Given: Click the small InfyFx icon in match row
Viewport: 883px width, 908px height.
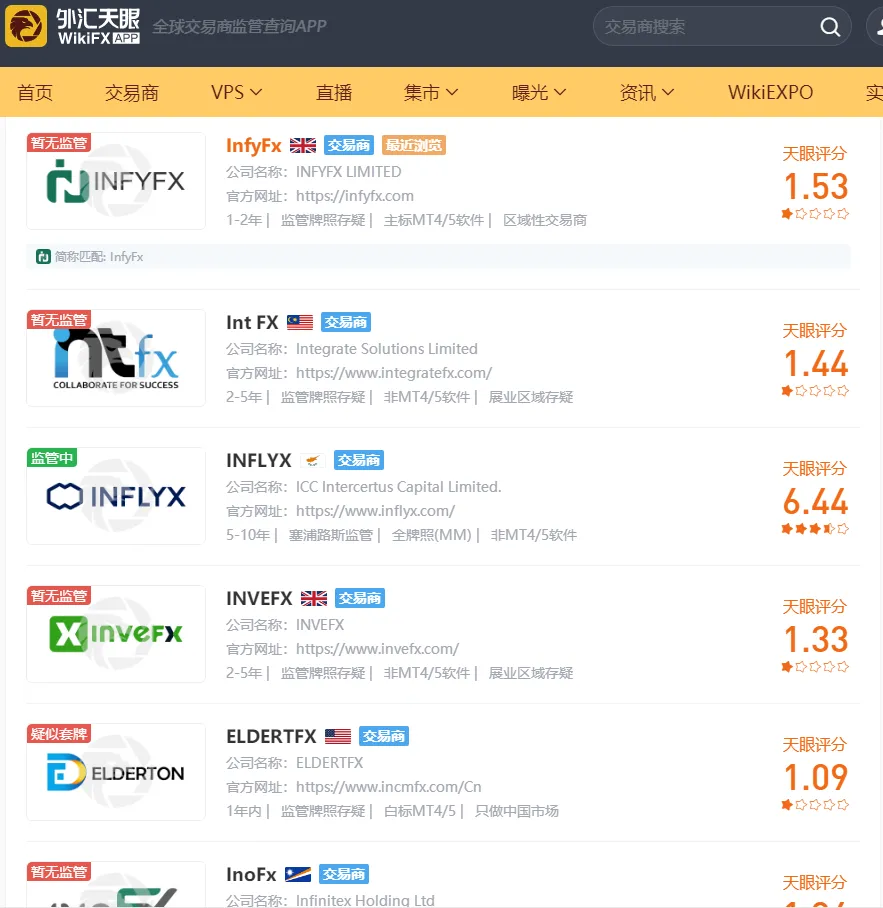Looking at the screenshot, I should (x=43, y=257).
